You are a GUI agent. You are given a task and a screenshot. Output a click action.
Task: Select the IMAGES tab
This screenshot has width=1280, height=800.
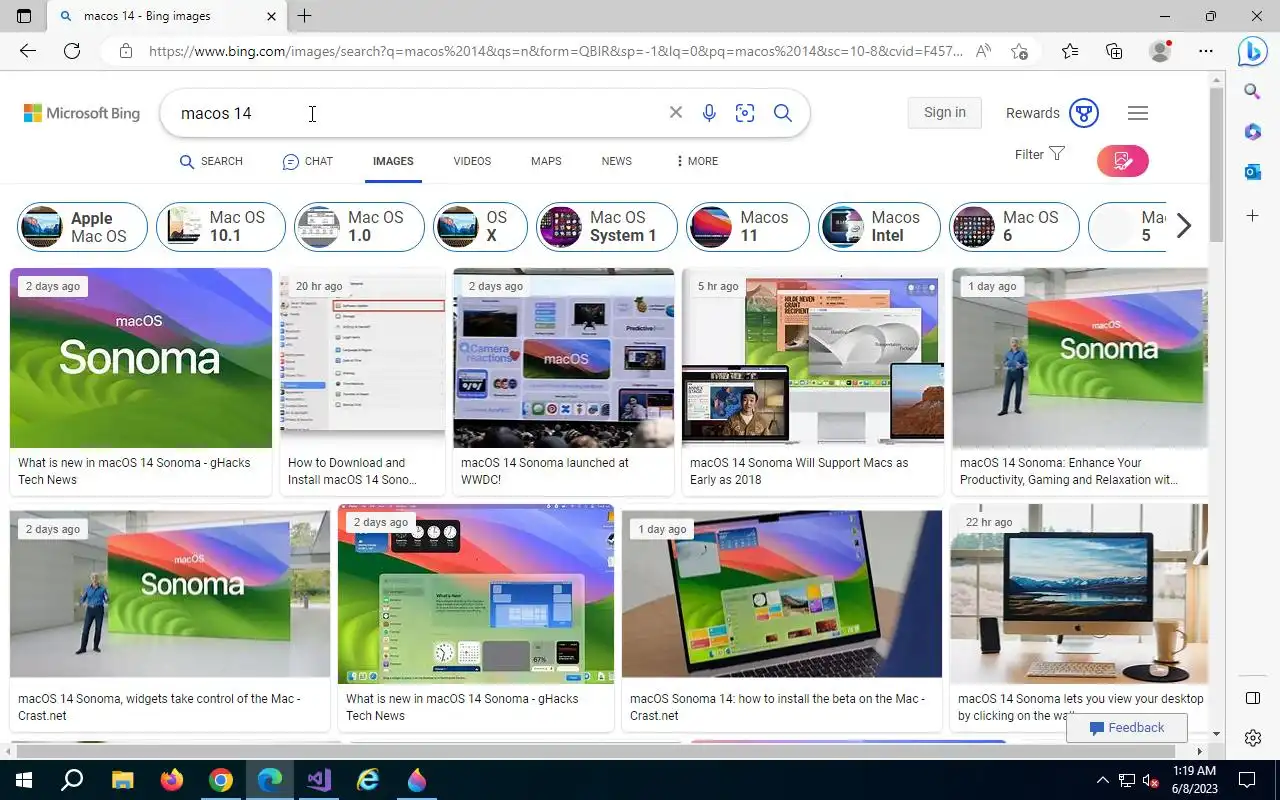[x=393, y=161]
